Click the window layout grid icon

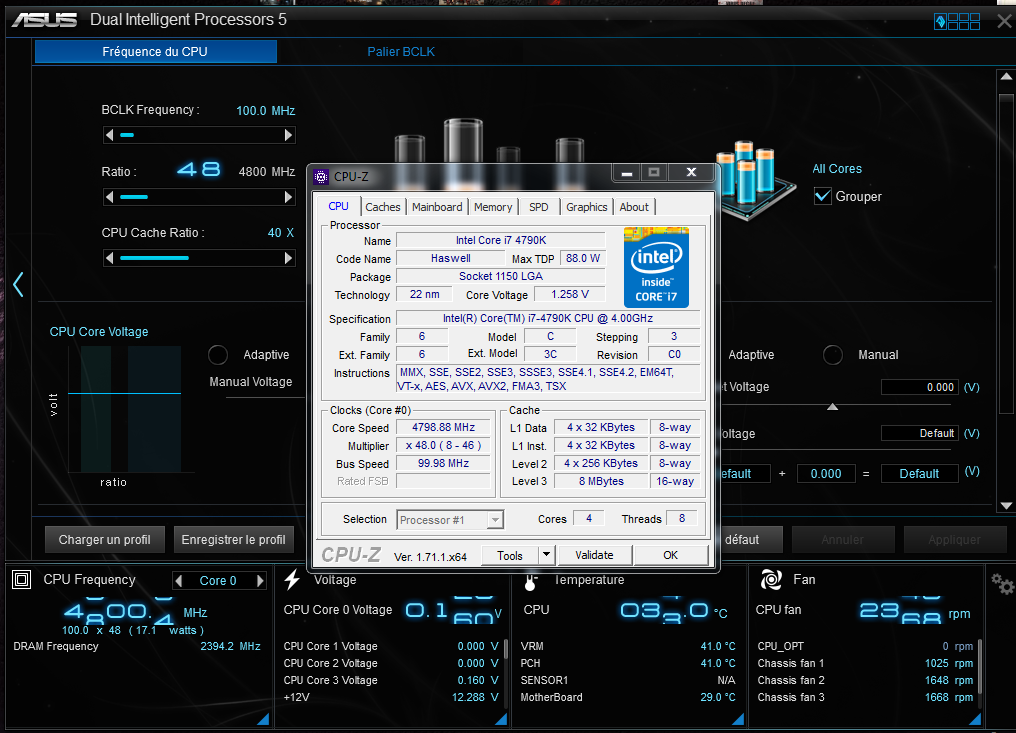957,21
